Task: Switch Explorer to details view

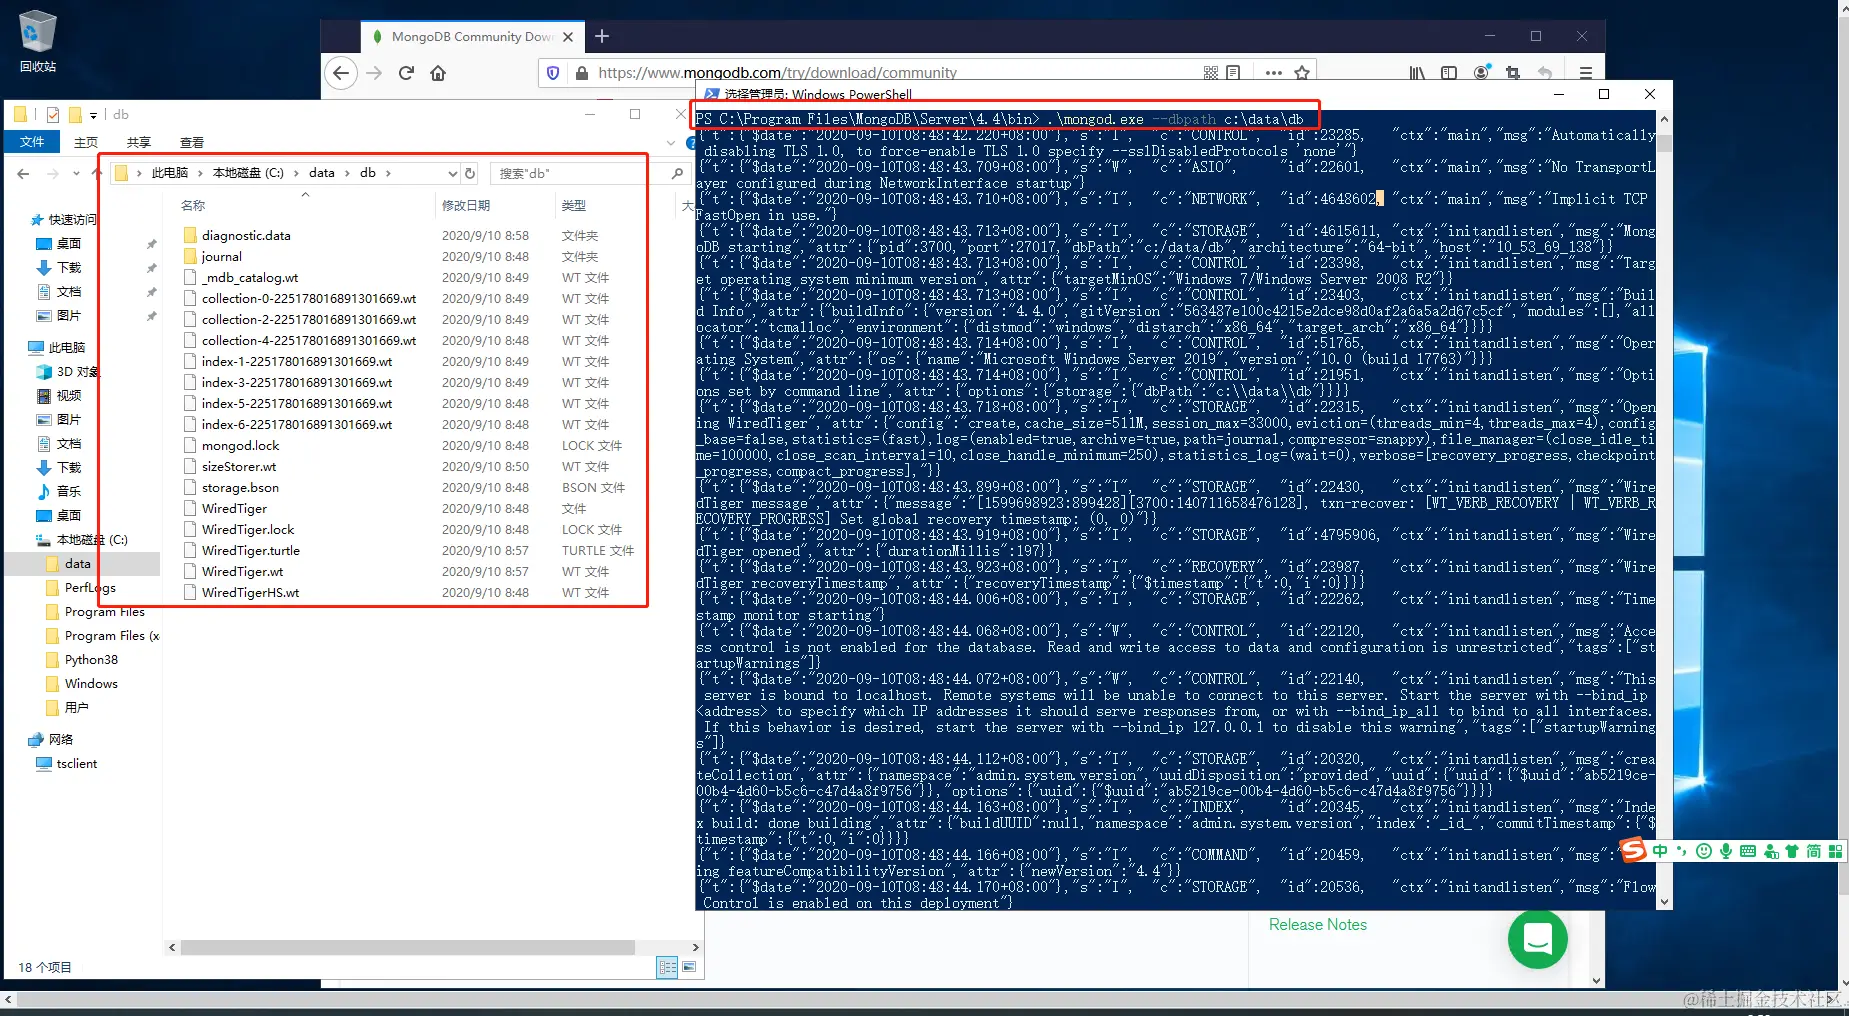Action: pyautogui.click(x=667, y=967)
